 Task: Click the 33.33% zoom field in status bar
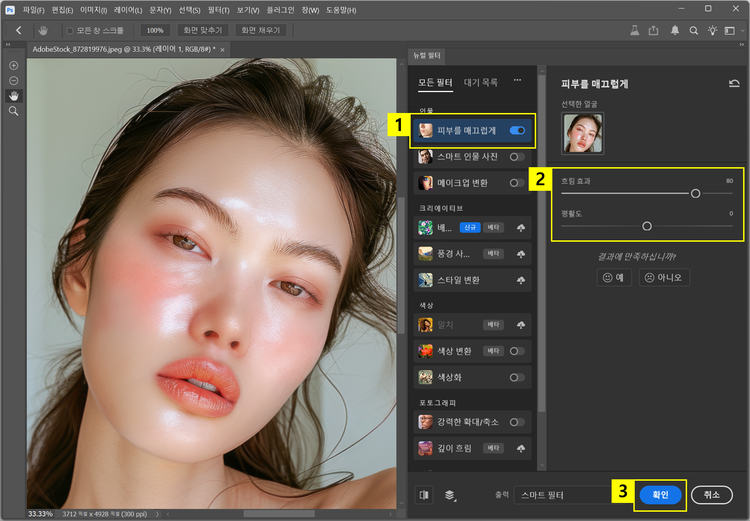pos(40,514)
